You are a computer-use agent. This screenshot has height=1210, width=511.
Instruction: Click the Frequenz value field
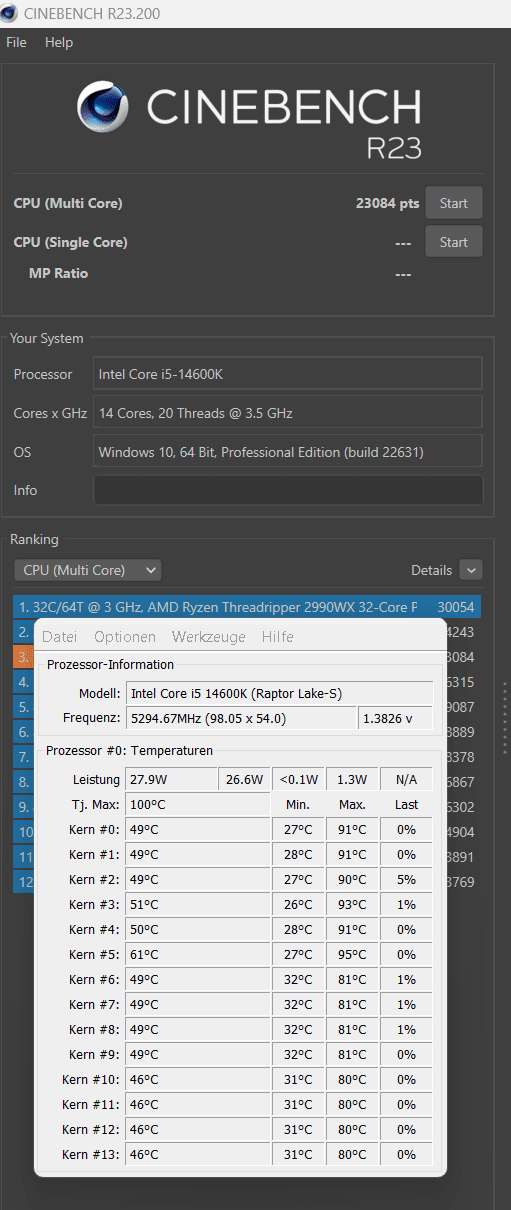coord(240,718)
